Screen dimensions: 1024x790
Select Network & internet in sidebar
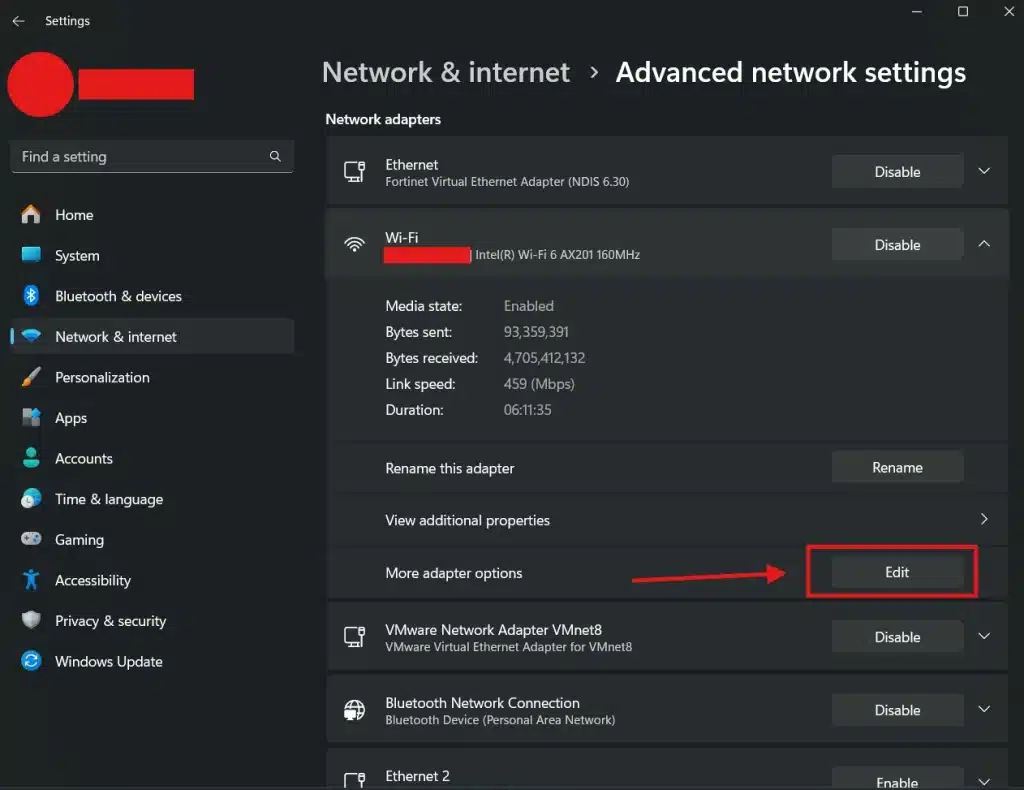pyautogui.click(x=152, y=336)
